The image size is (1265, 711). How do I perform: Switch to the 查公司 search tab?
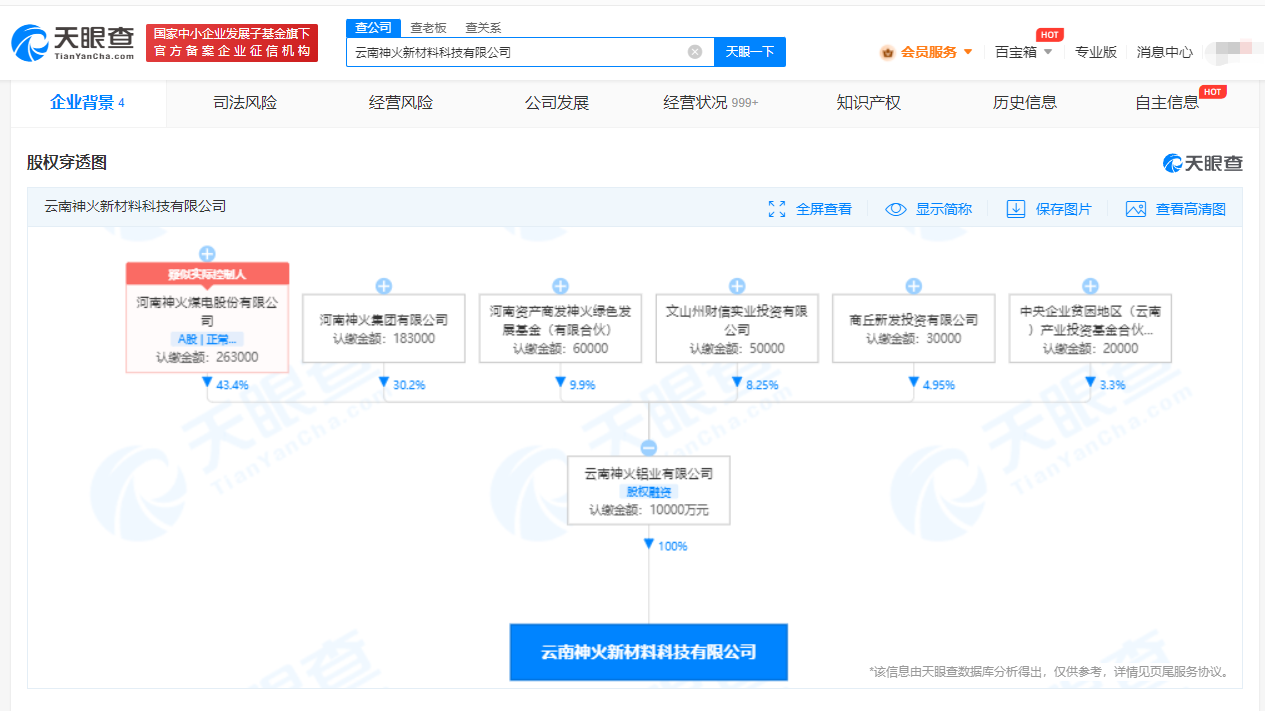373,28
